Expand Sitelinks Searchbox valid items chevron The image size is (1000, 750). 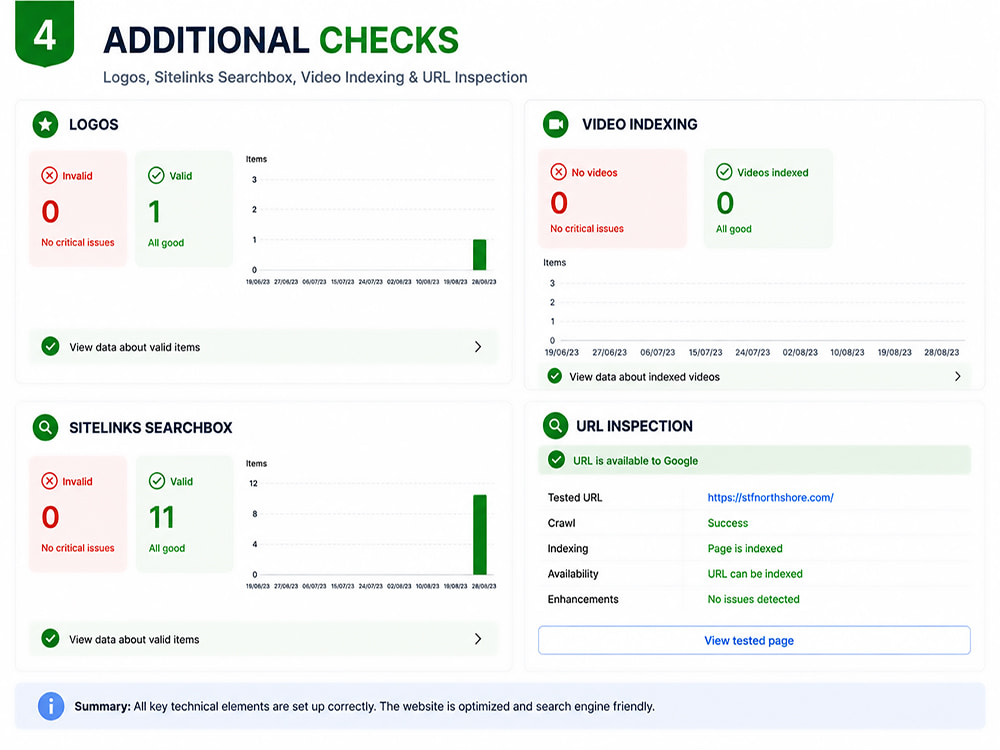pos(478,638)
